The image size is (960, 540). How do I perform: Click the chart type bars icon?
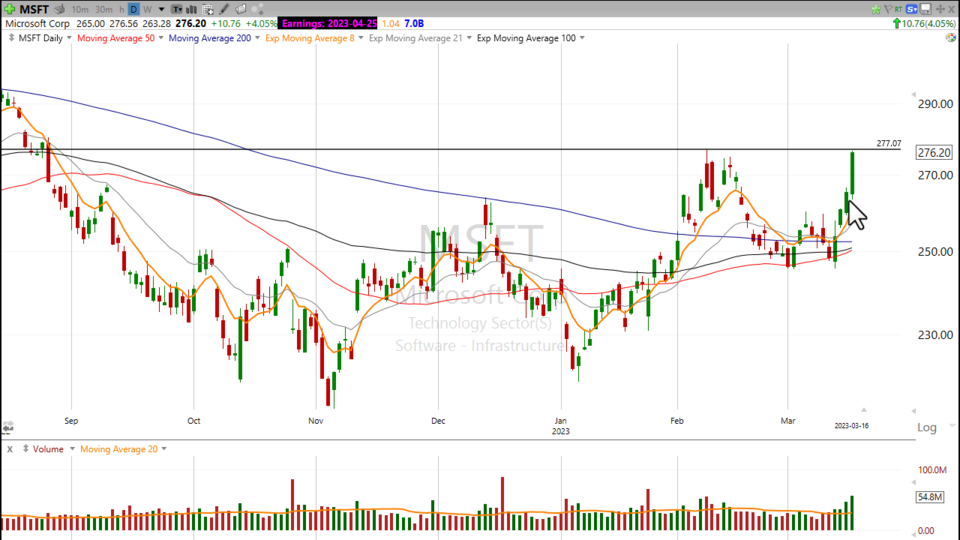click(191, 9)
